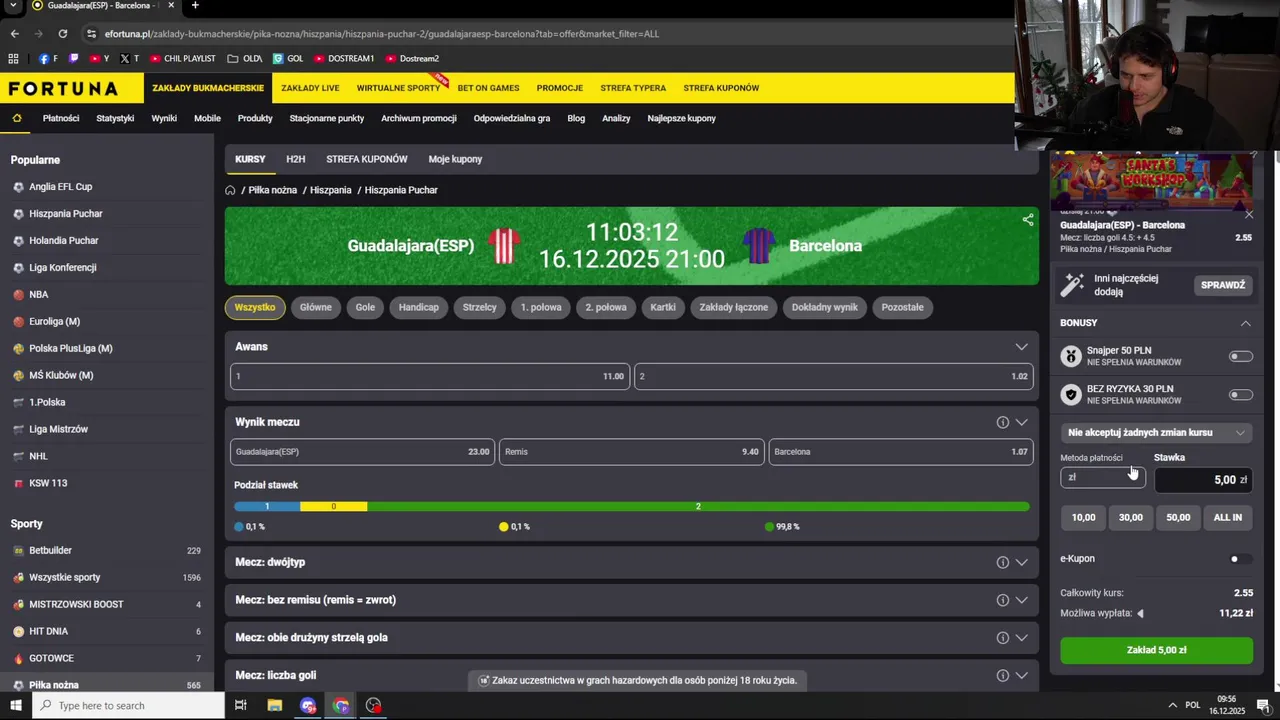Viewport: 1280px width, 720px height.
Task: Collapse the Wynik meczu section
Action: 1021,422
